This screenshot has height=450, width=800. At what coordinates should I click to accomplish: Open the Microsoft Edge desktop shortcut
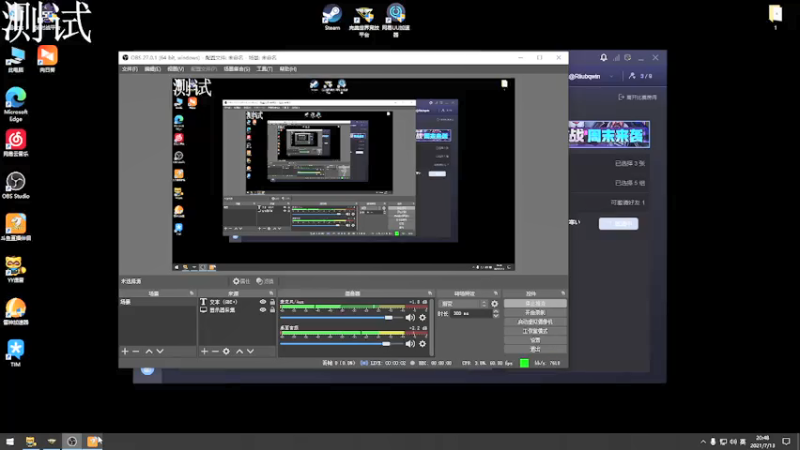(x=16, y=105)
